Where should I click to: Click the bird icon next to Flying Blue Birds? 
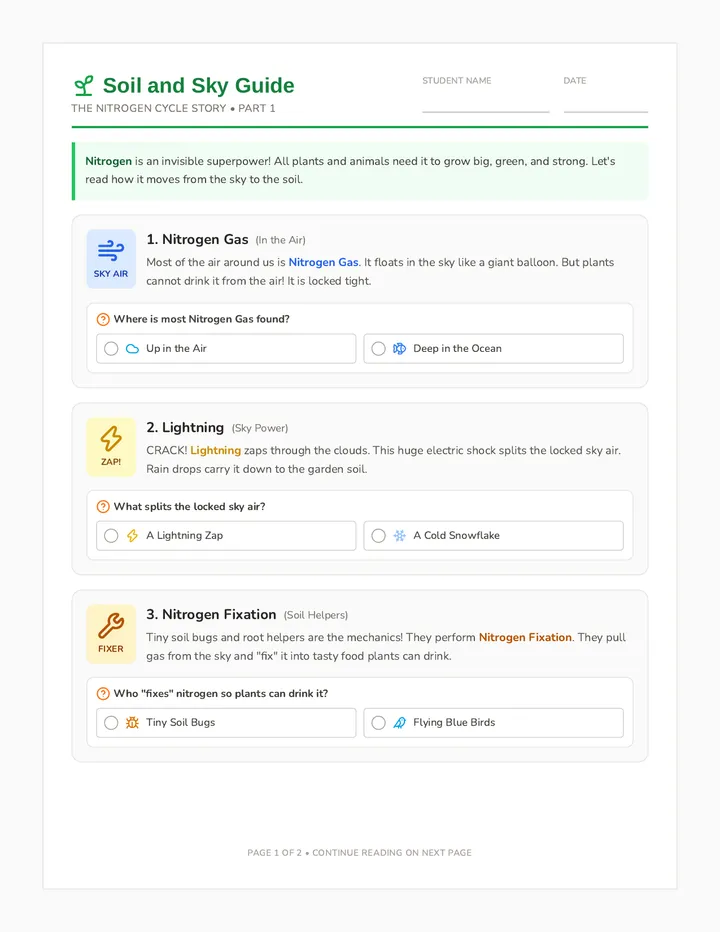click(x=400, y=723)
